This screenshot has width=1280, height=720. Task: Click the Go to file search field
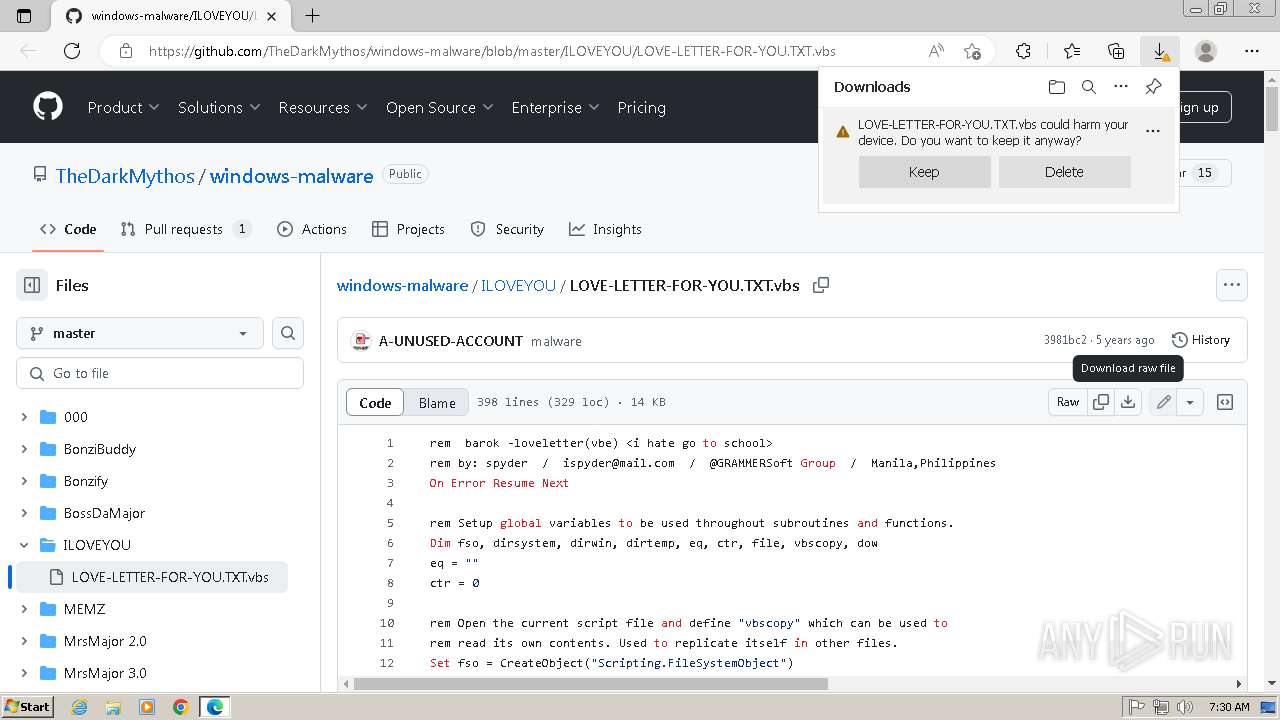point(160,373)
